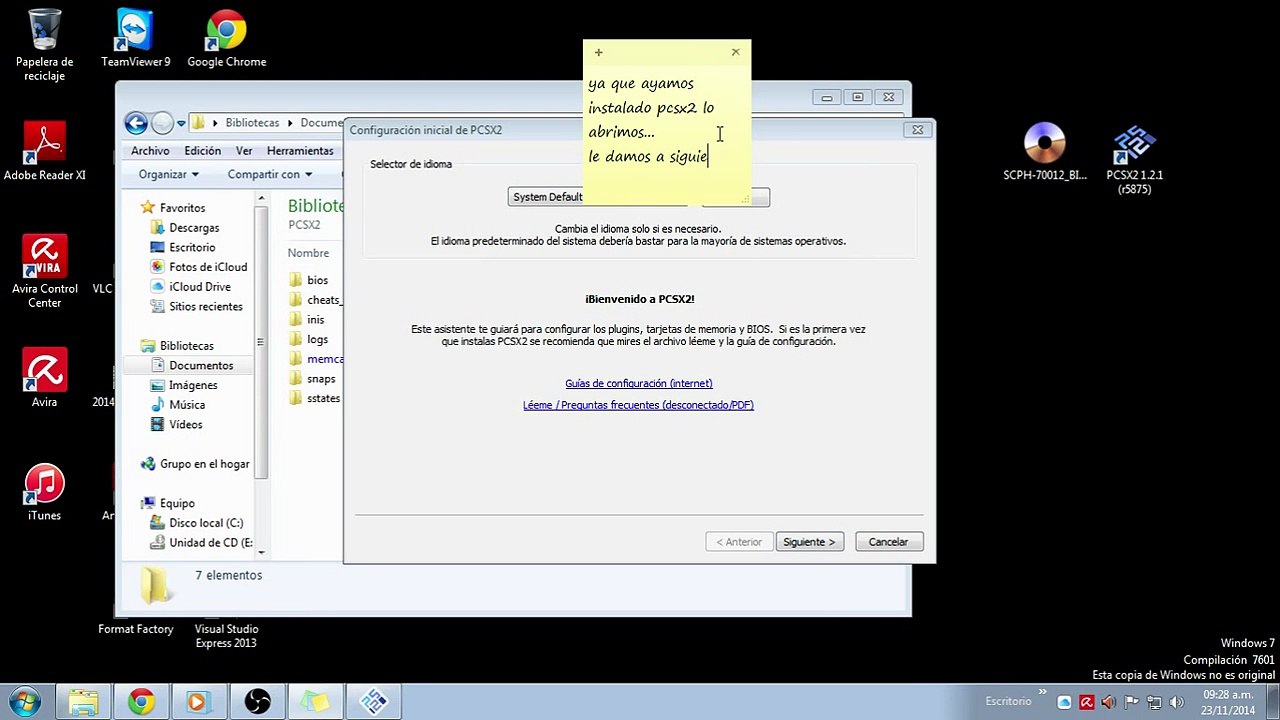Open the Organizar dropdown in Explorer

168,174
